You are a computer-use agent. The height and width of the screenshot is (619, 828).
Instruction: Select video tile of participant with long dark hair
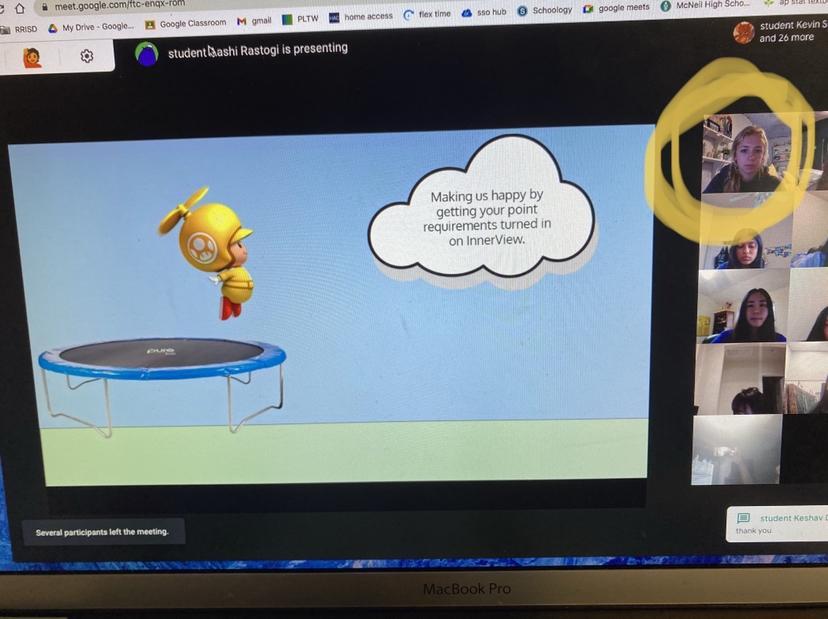(742, 308)
